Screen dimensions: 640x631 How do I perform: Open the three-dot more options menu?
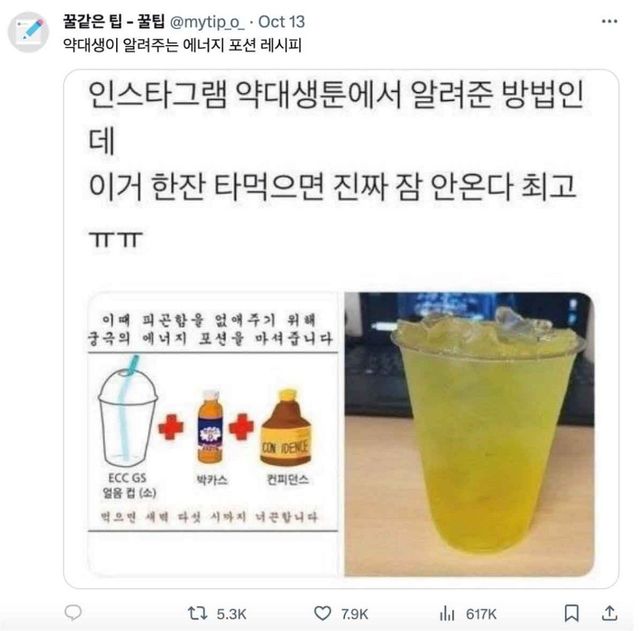[x=609, y=21]
